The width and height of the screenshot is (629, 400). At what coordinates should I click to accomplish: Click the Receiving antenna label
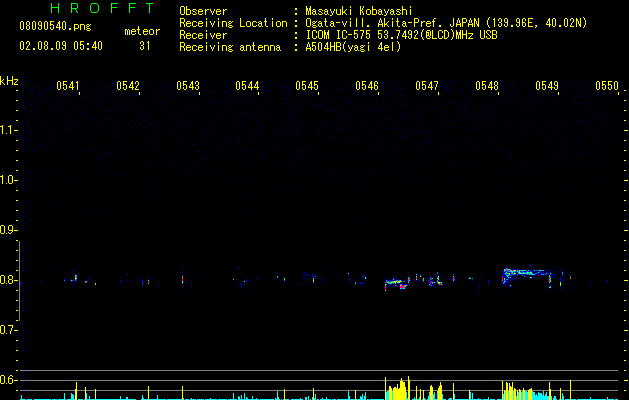tap(230, 47)
